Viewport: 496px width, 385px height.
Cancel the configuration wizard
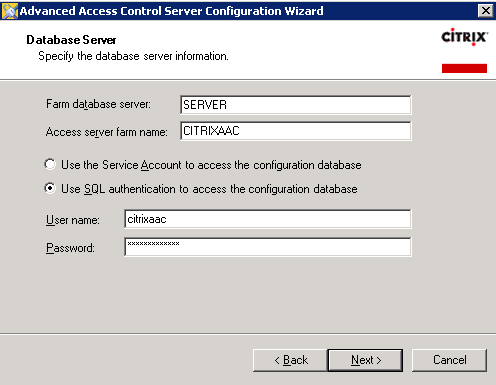449,360
